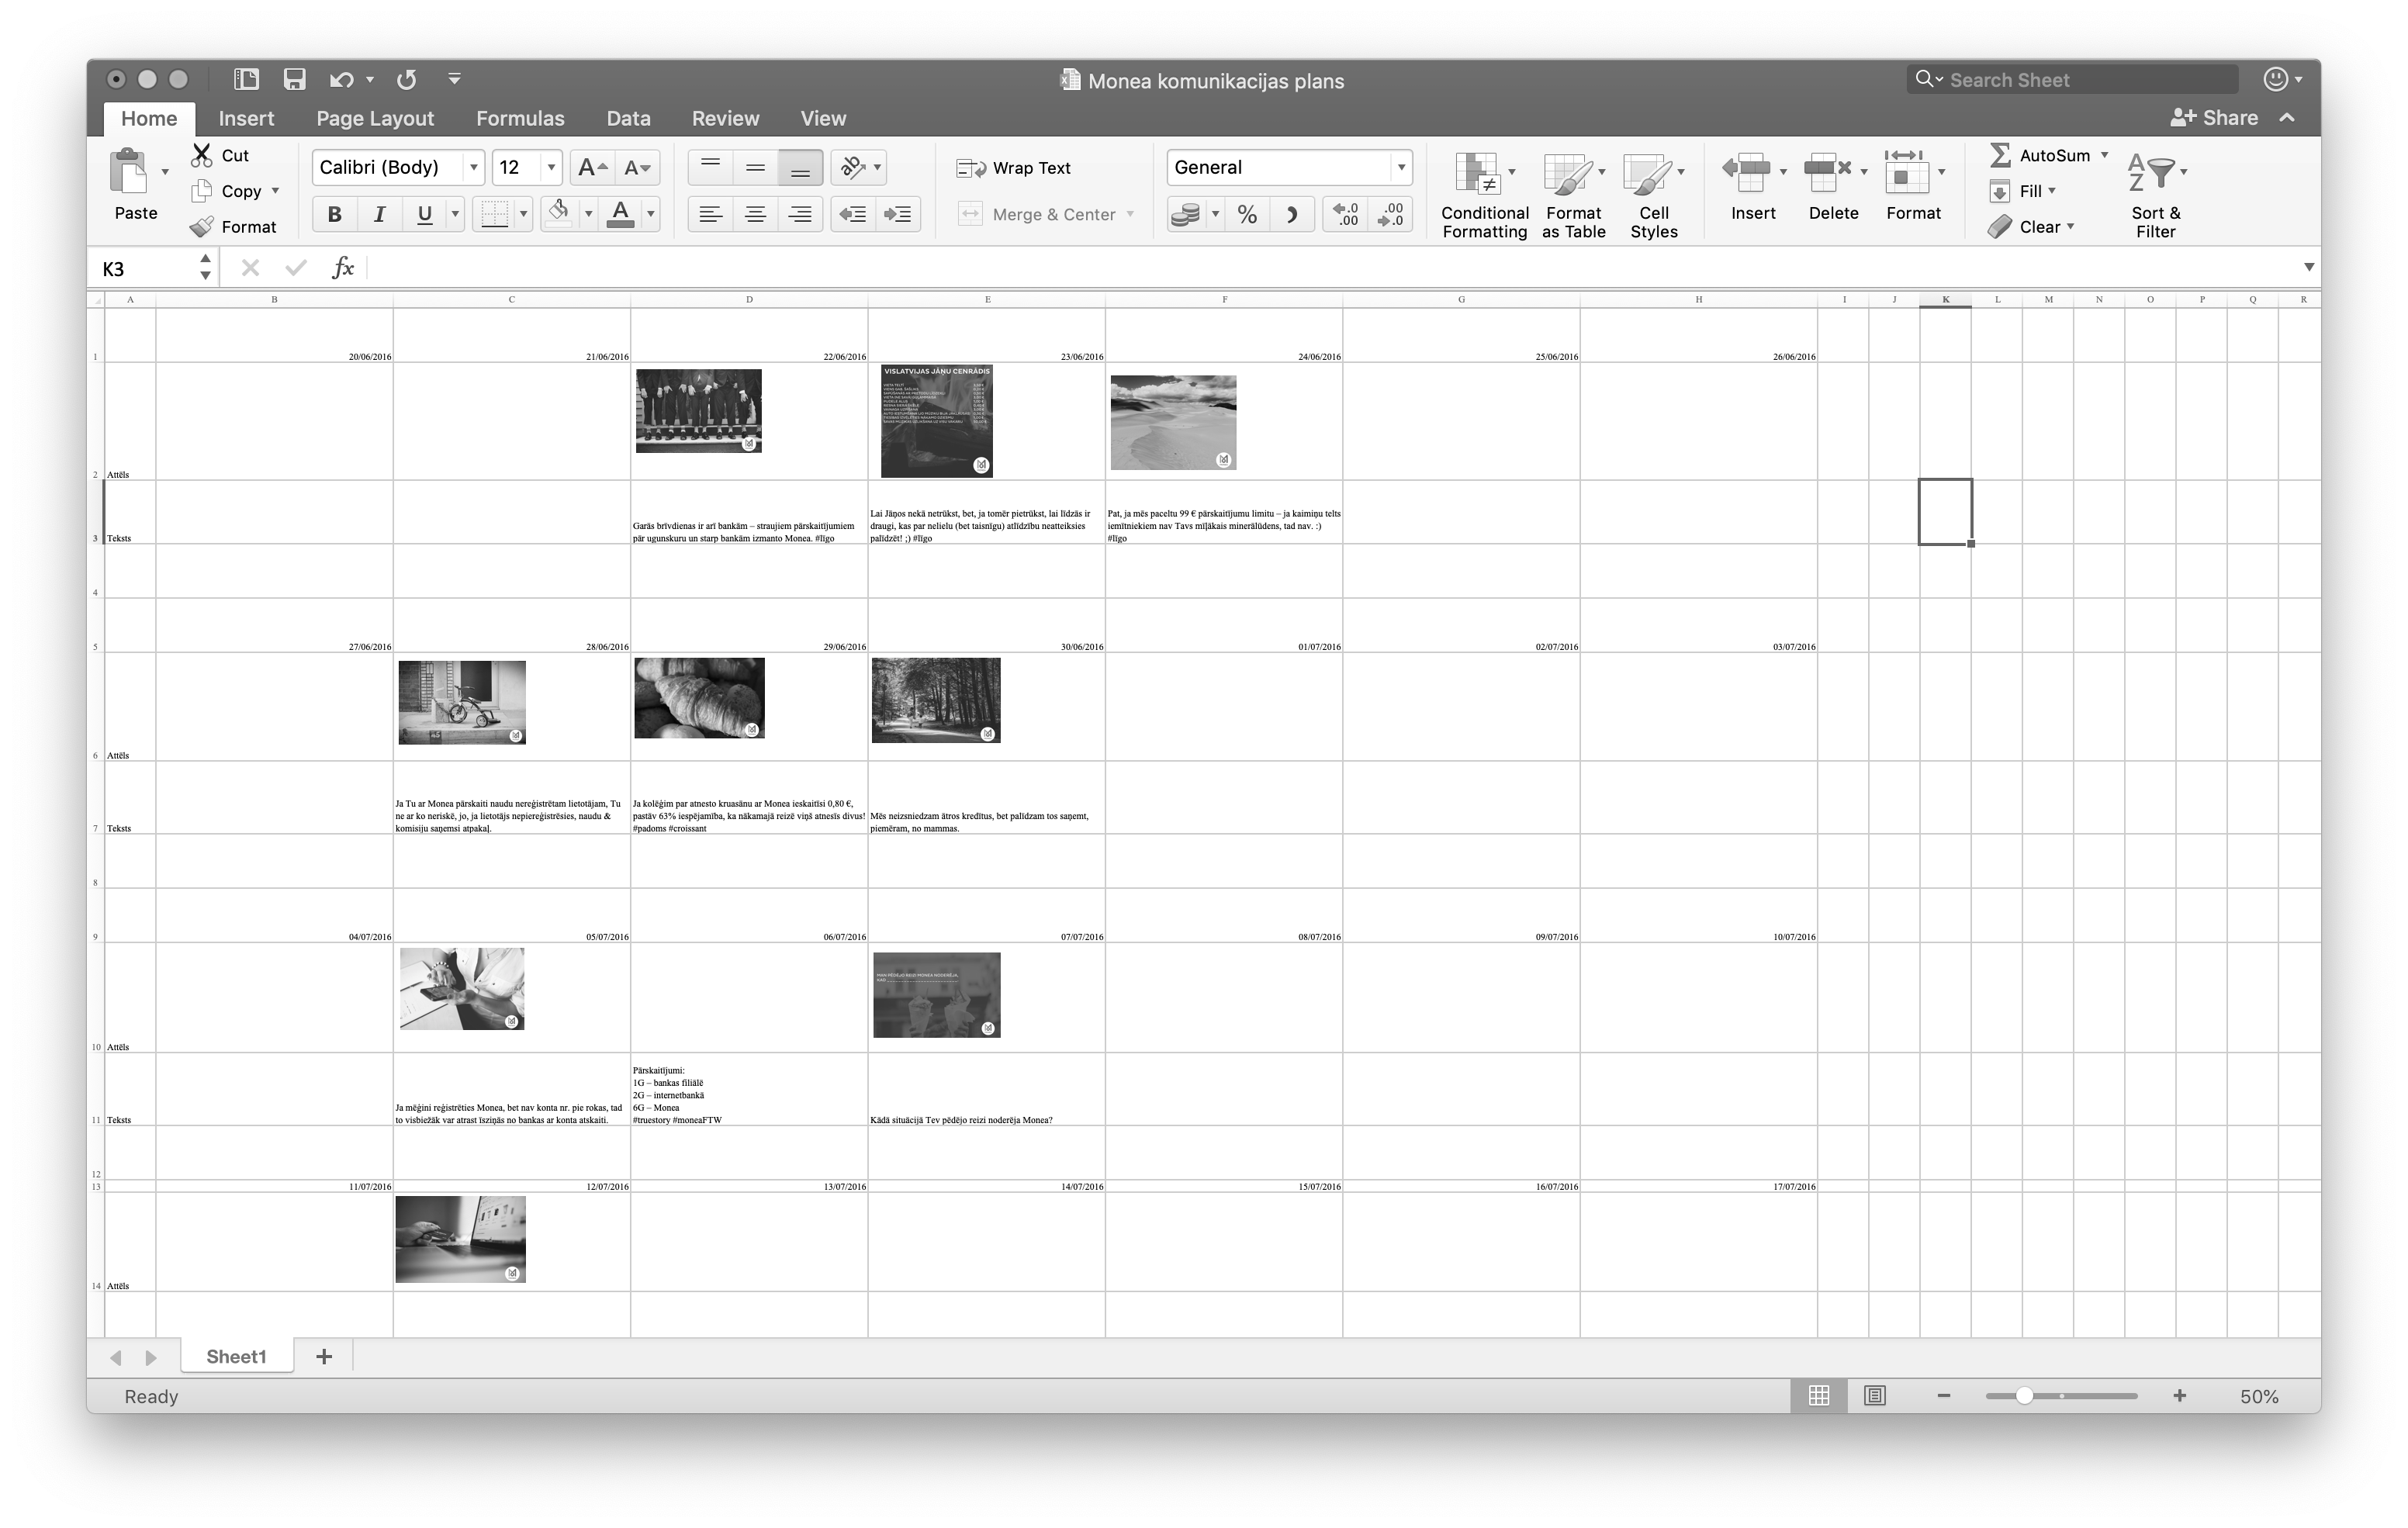This screenshot has height=1528, width=2408.
Task: Align text right
Action: (800, 214)
